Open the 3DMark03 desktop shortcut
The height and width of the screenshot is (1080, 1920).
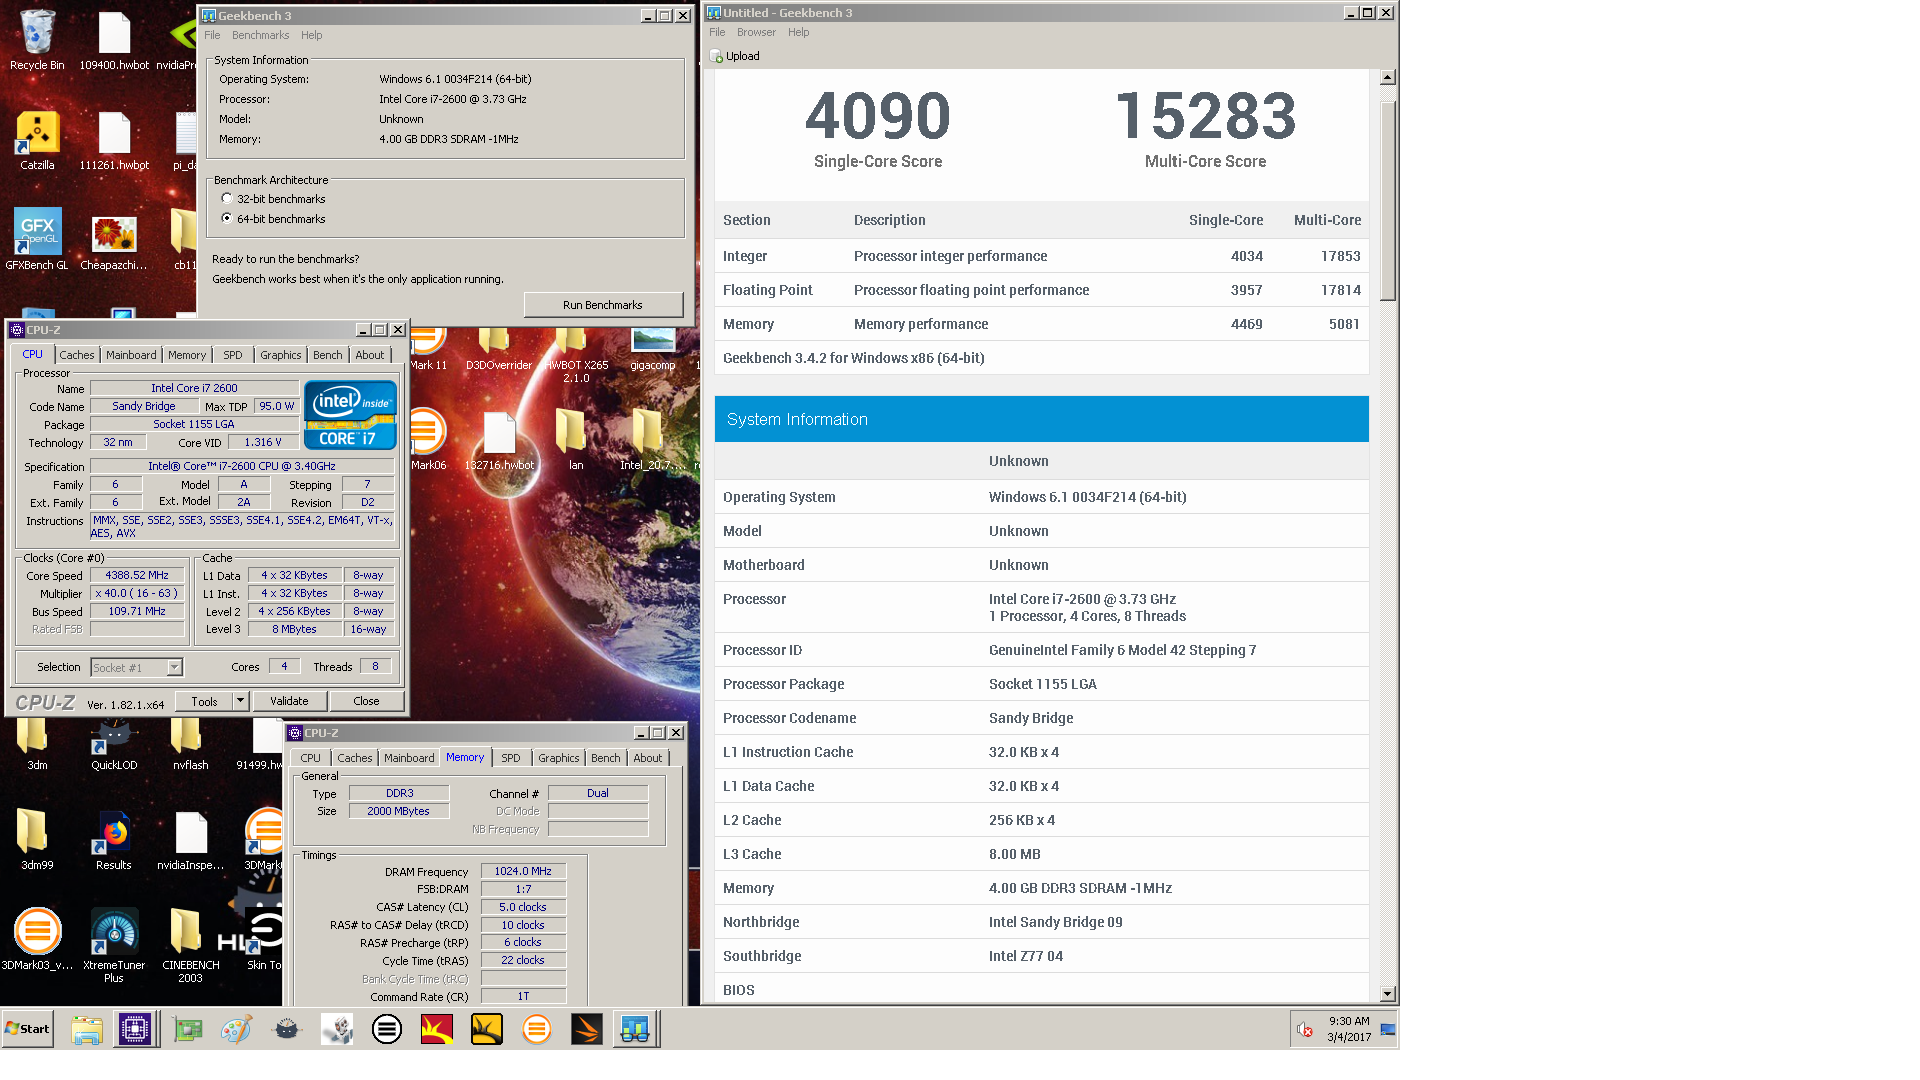37,940
